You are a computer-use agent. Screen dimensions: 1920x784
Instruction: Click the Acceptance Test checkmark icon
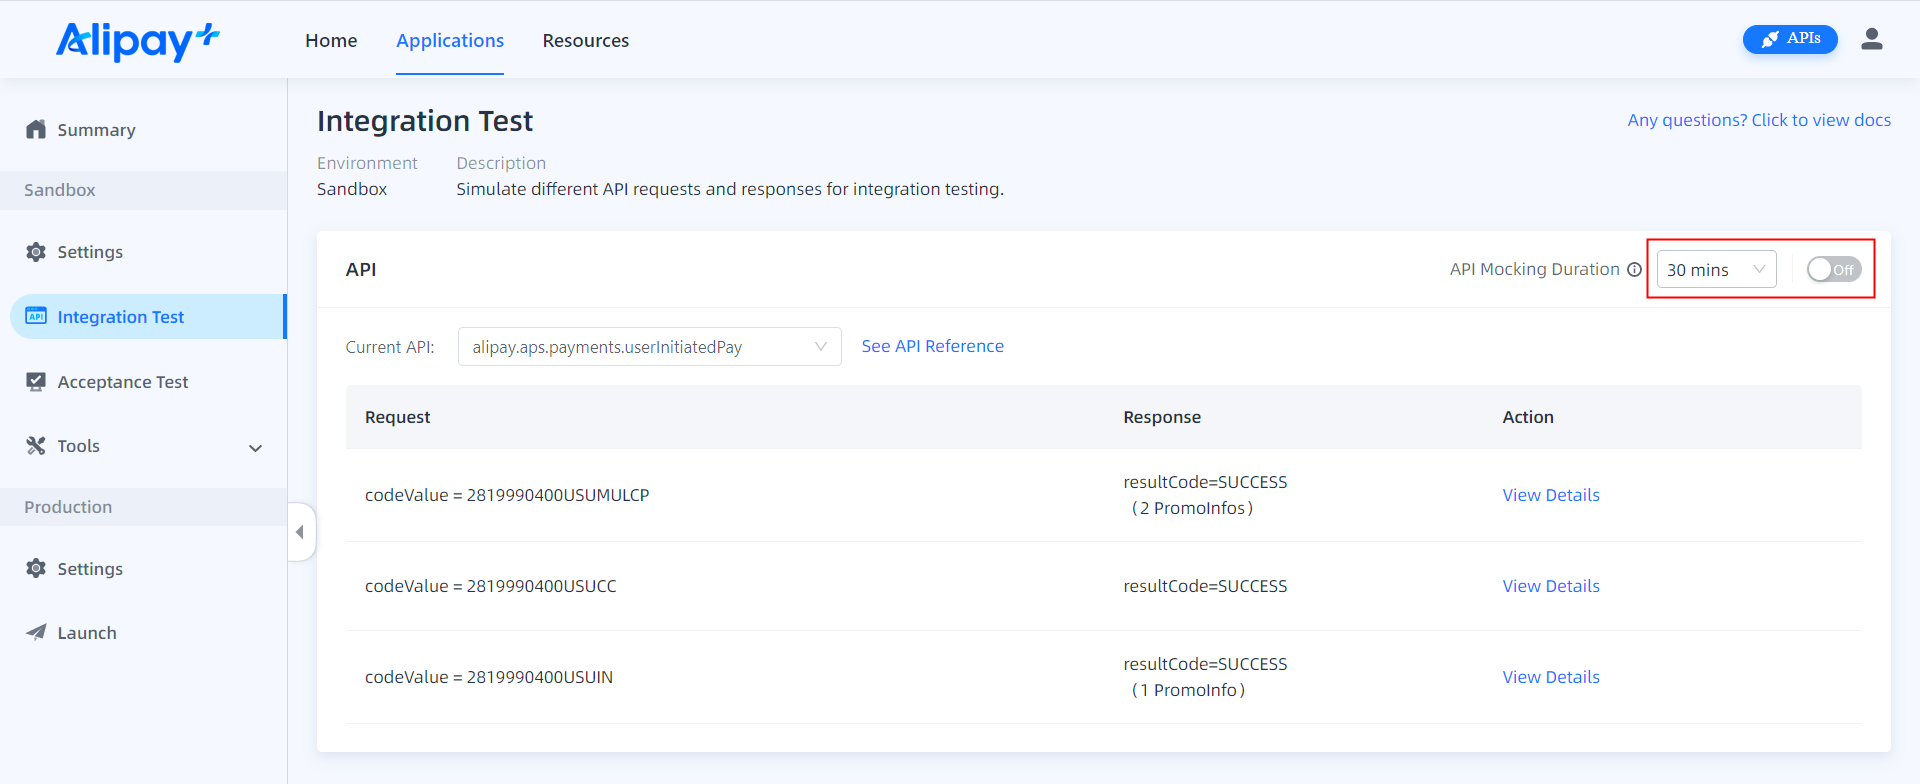[x=36, y=382]
